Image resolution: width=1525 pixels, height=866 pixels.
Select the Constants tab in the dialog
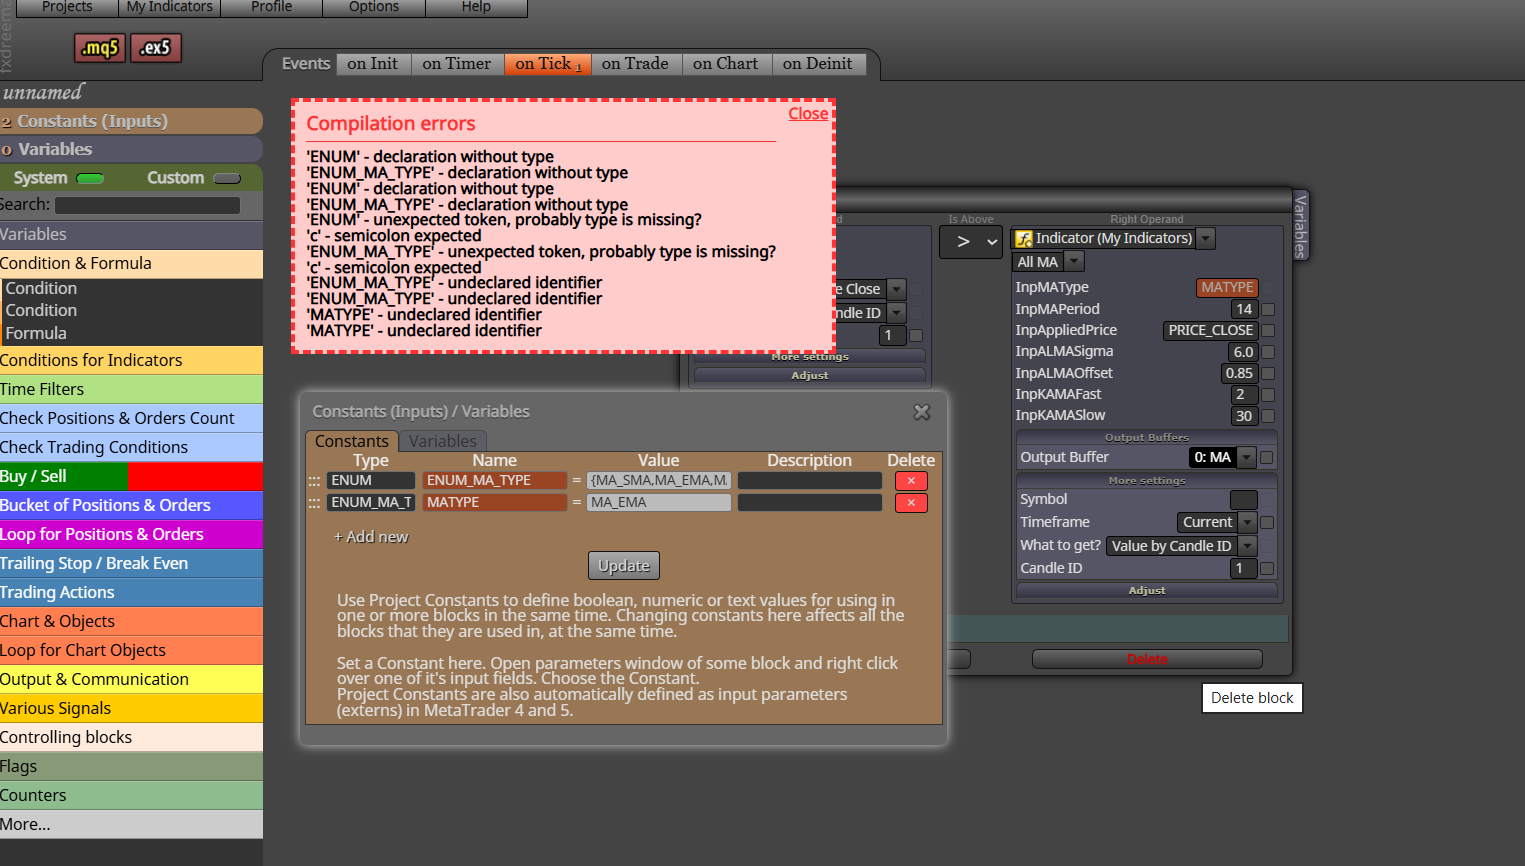click(352, 442)
